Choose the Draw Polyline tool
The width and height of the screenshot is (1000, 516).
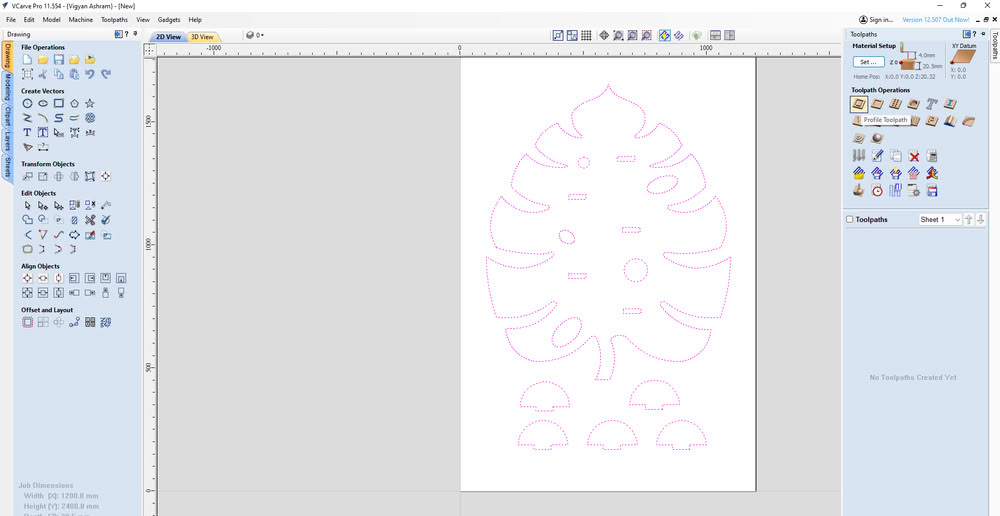27,118
